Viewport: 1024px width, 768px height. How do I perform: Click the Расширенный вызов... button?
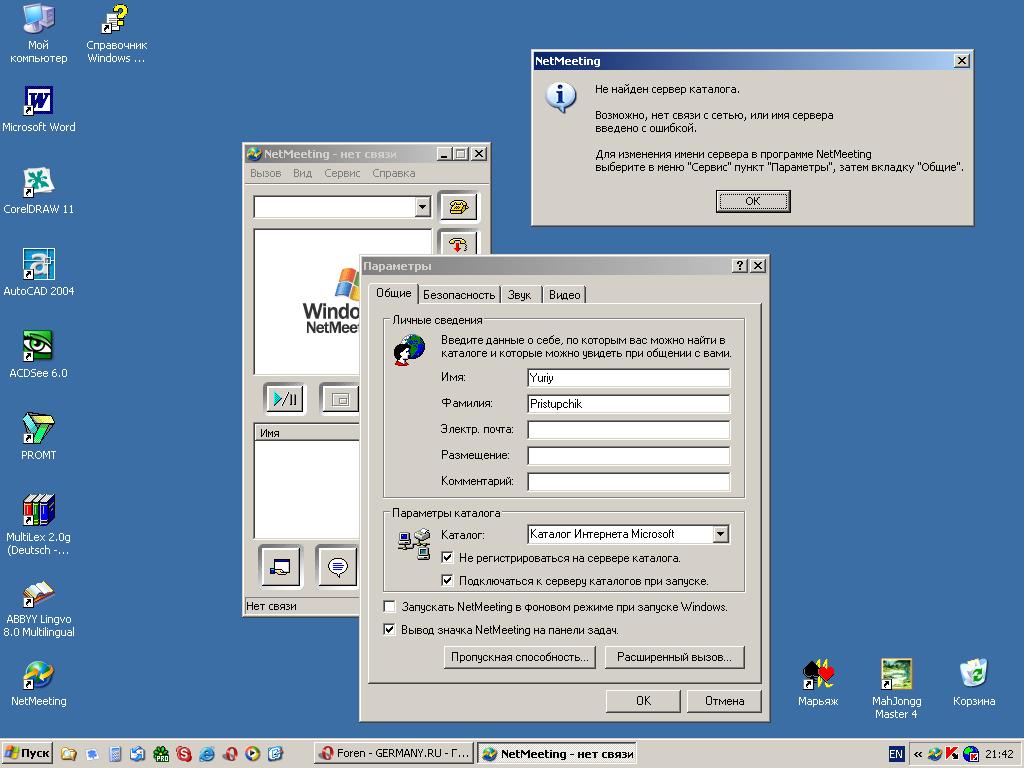coord(675,657)
